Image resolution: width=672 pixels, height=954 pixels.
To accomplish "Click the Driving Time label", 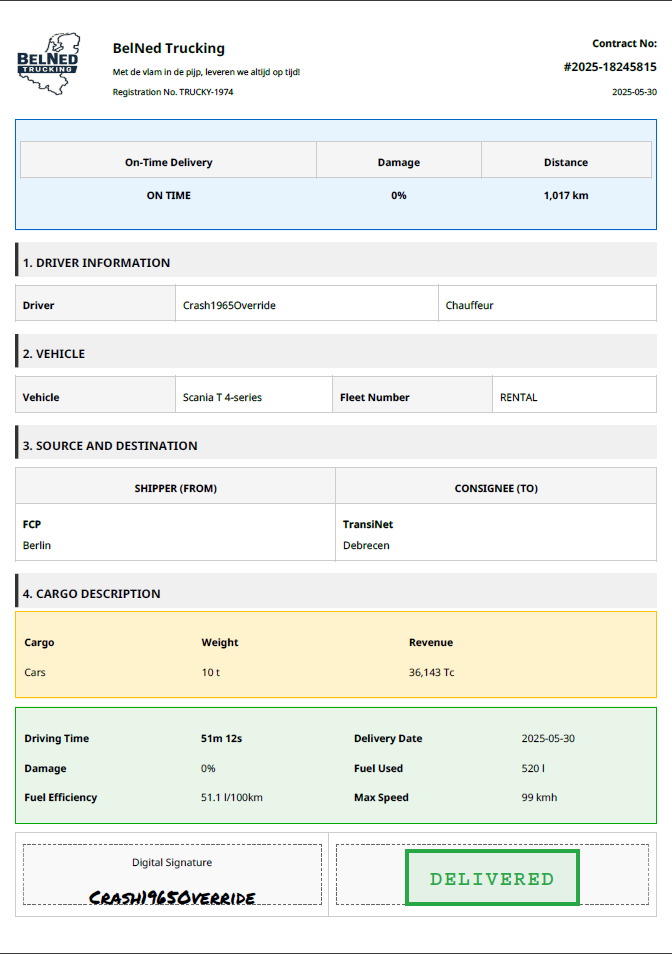I will [57, 739].
